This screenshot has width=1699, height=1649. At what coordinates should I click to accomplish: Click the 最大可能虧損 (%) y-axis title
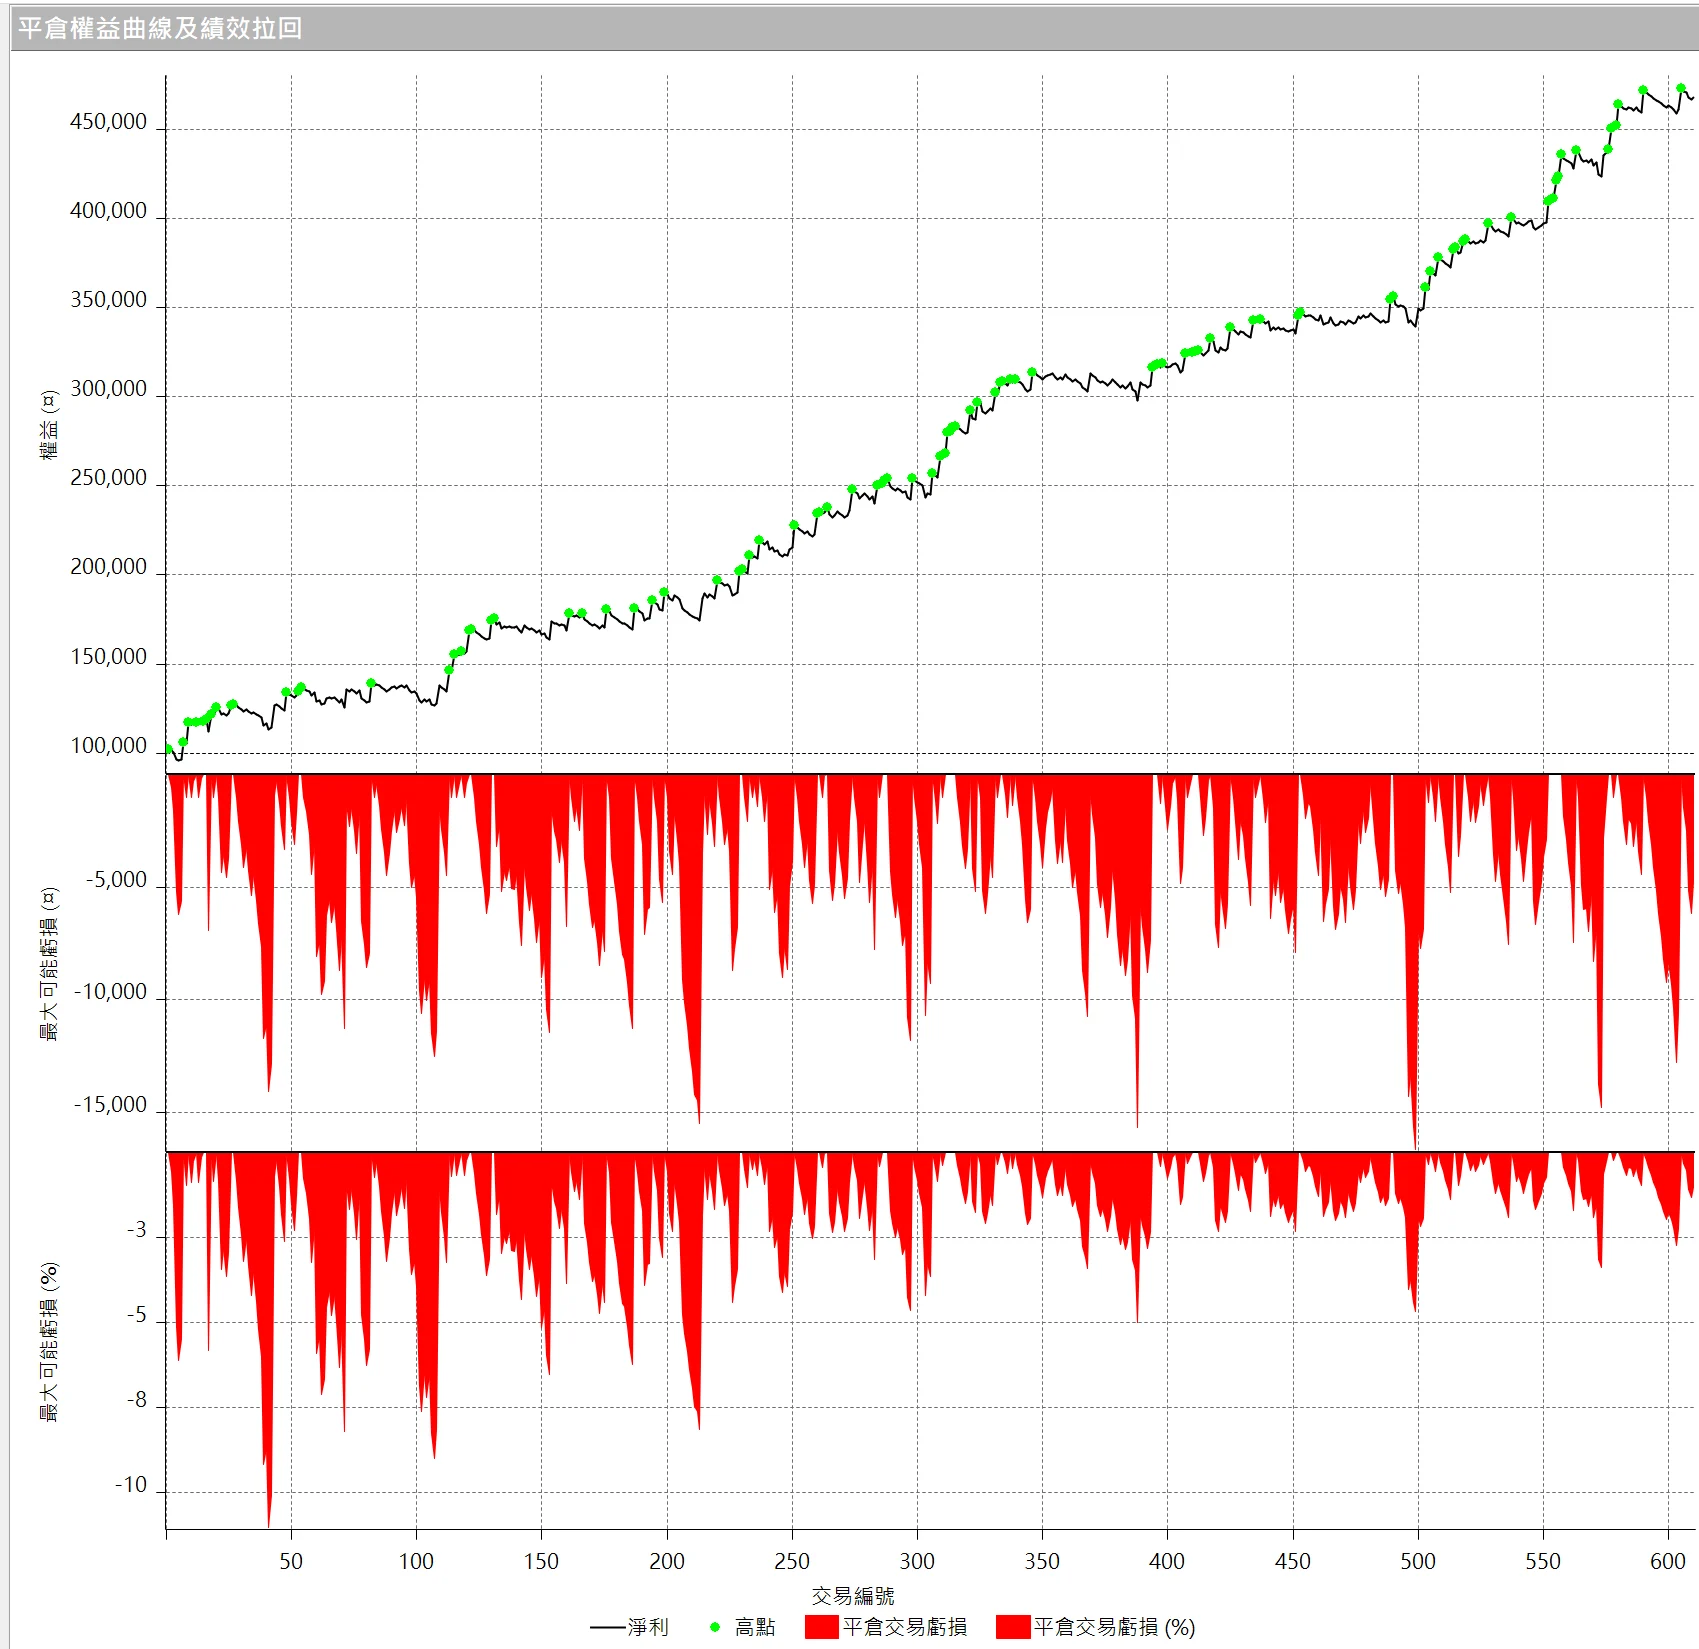(49, 1341)
